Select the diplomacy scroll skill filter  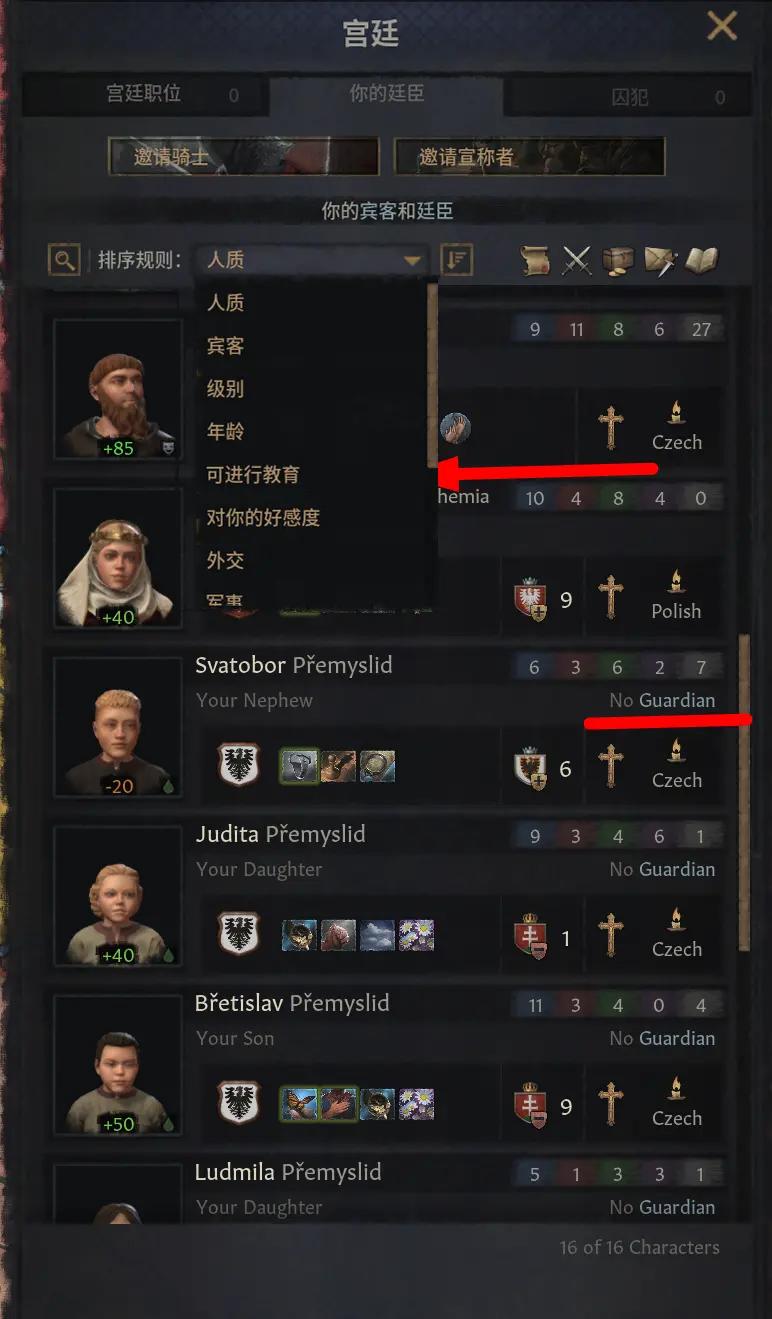pyautogui.click(x=536, y=260)
